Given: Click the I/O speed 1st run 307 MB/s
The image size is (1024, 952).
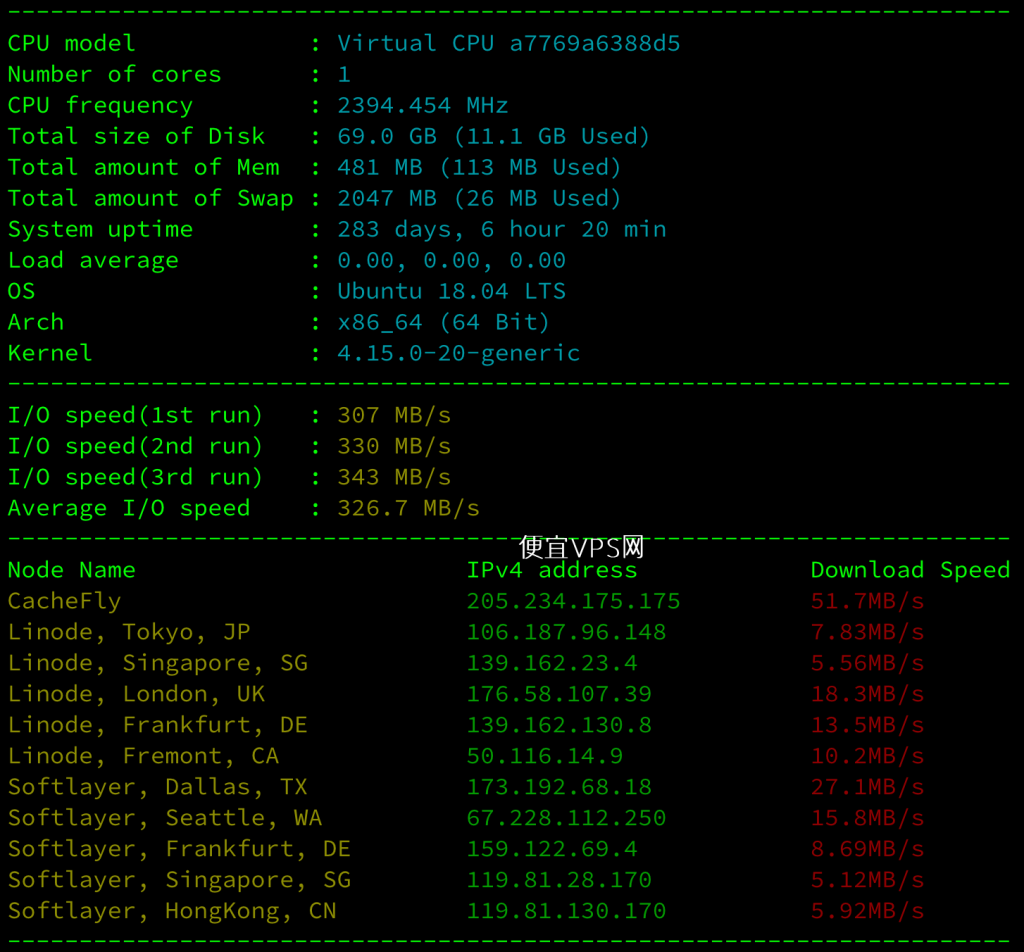Looking at the screenshot, I should coord(394,416).
